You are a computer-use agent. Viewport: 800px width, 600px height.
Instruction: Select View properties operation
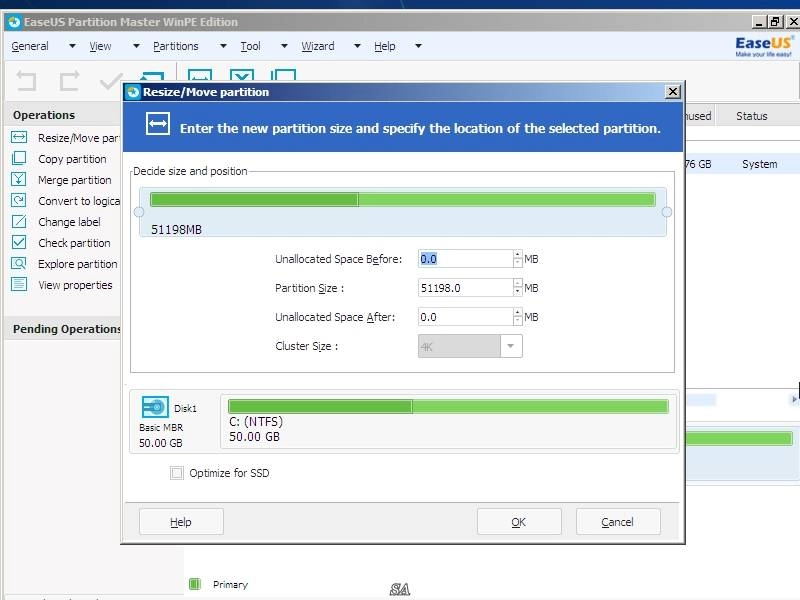tap(75, 285)
